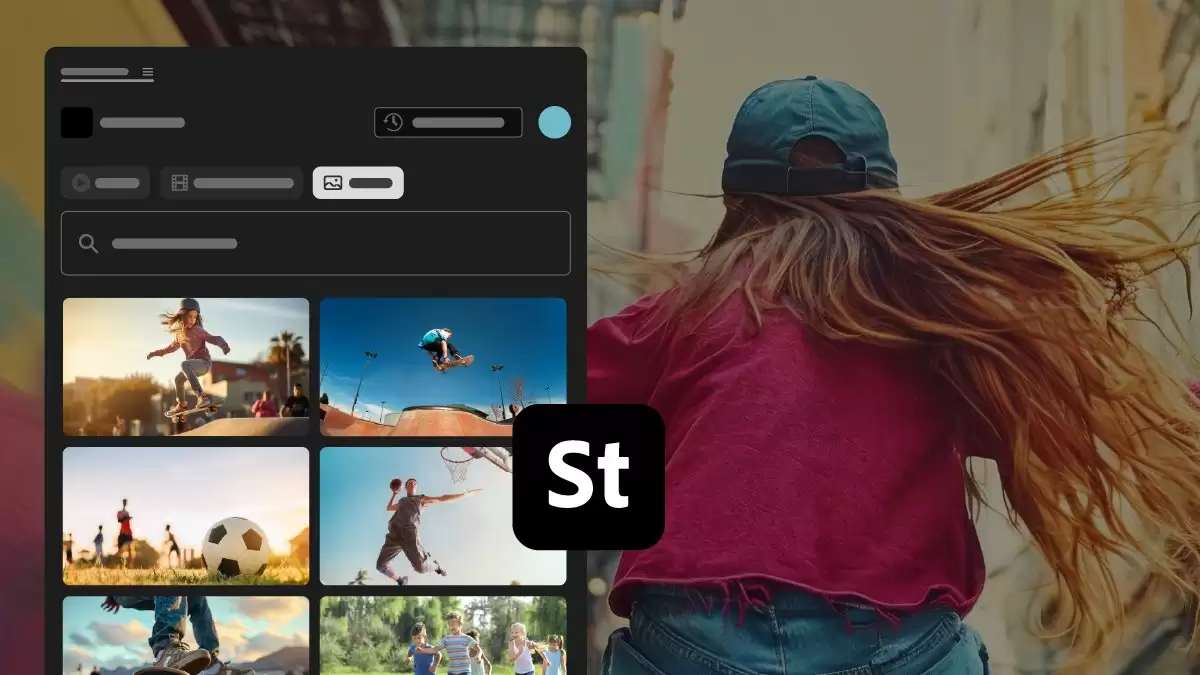Select the tab with the film strip icon

[x=232, y=183]
